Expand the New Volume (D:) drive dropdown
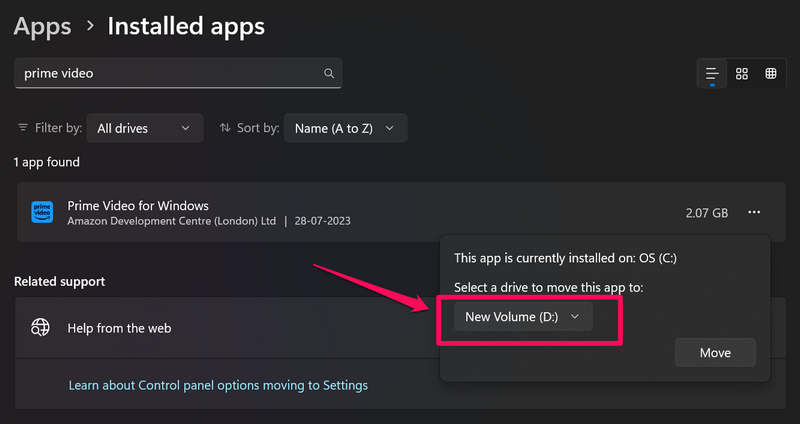This screenshot has height=424, width=800. point(523,317)
